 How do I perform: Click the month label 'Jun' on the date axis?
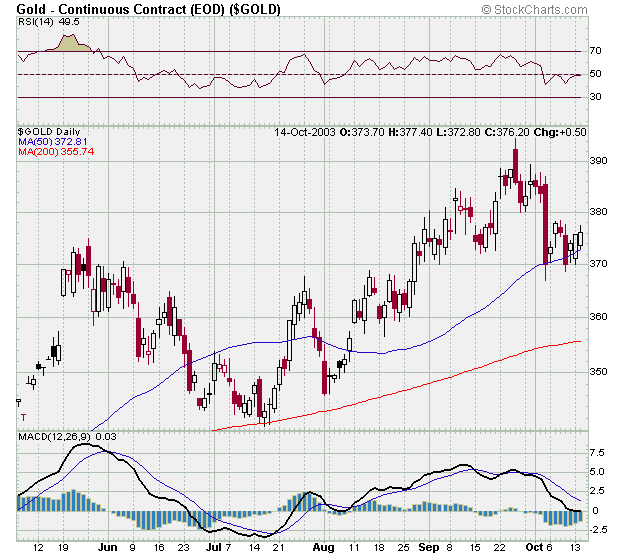(x=108, y=547)
